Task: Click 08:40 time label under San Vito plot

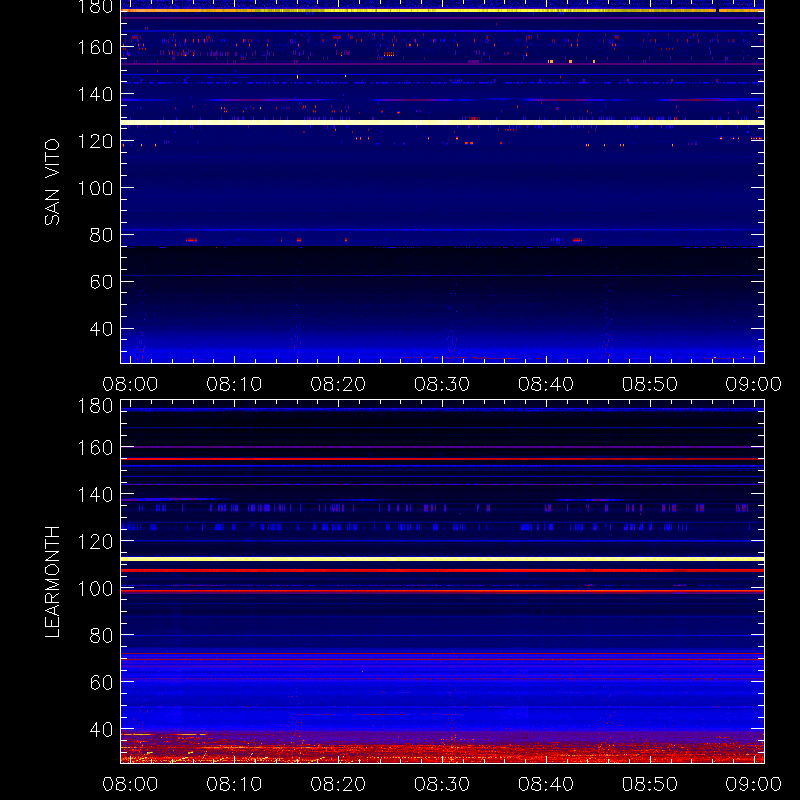Action: pyautogui.click(x=546, y=384)
